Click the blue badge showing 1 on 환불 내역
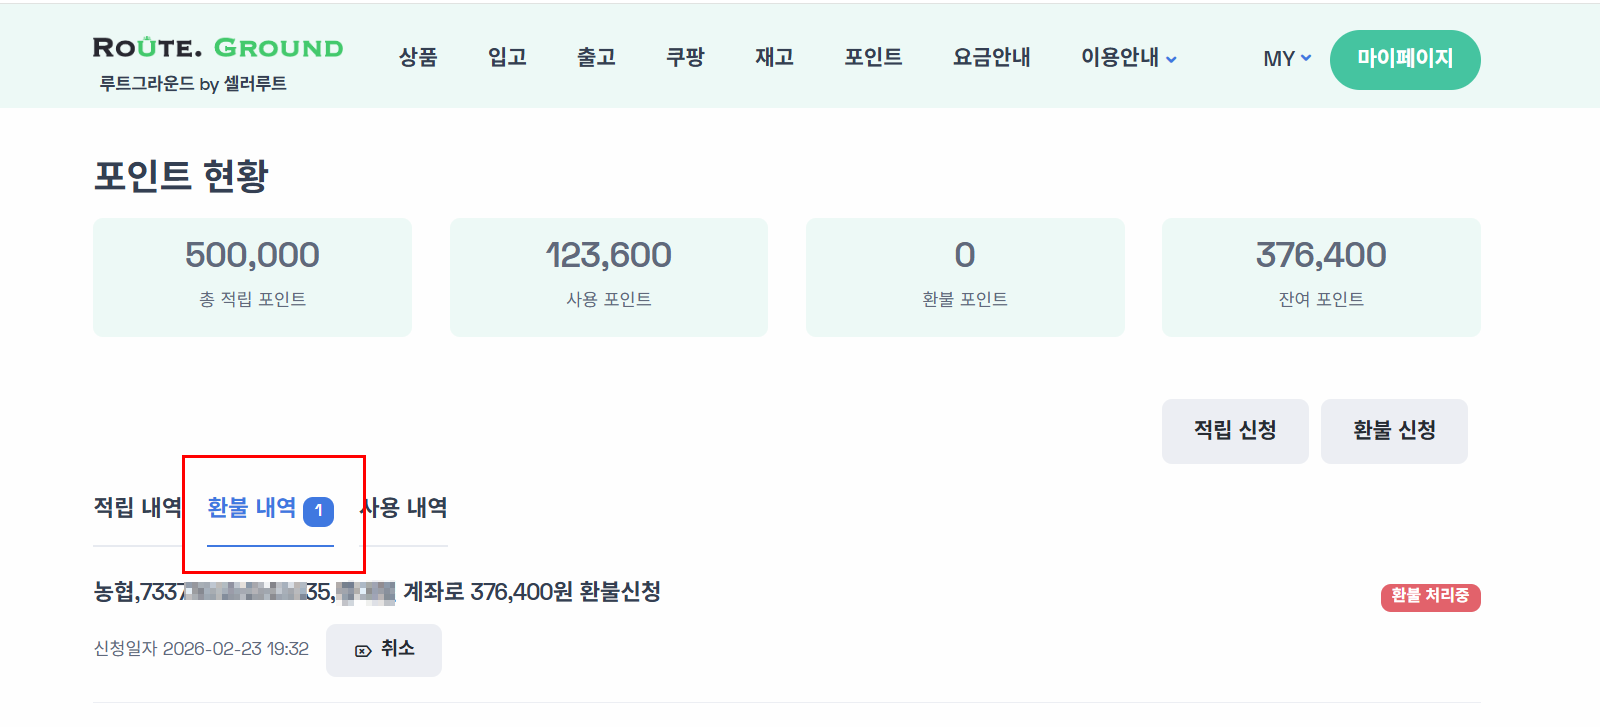The width and height of the screenshot is (1600, 727). point(319,510)
